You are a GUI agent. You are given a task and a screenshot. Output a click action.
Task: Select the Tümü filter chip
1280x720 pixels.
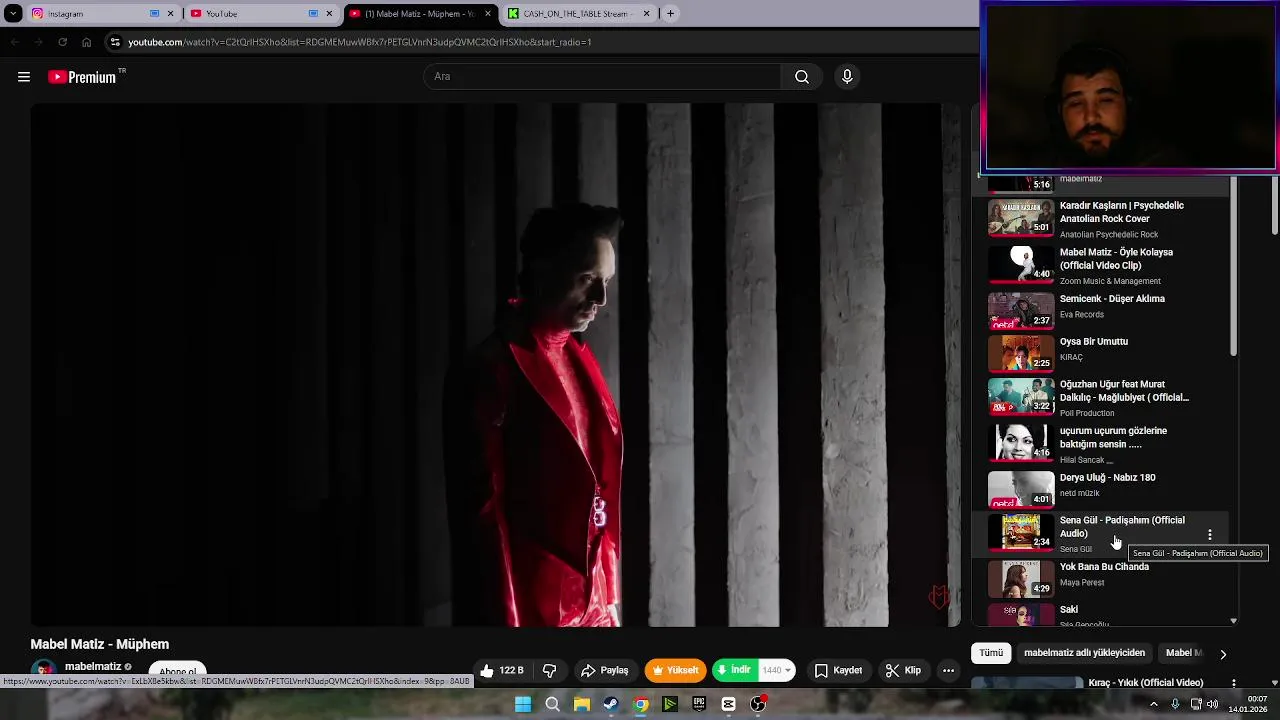pyautogui.click(x=991, y=653)
